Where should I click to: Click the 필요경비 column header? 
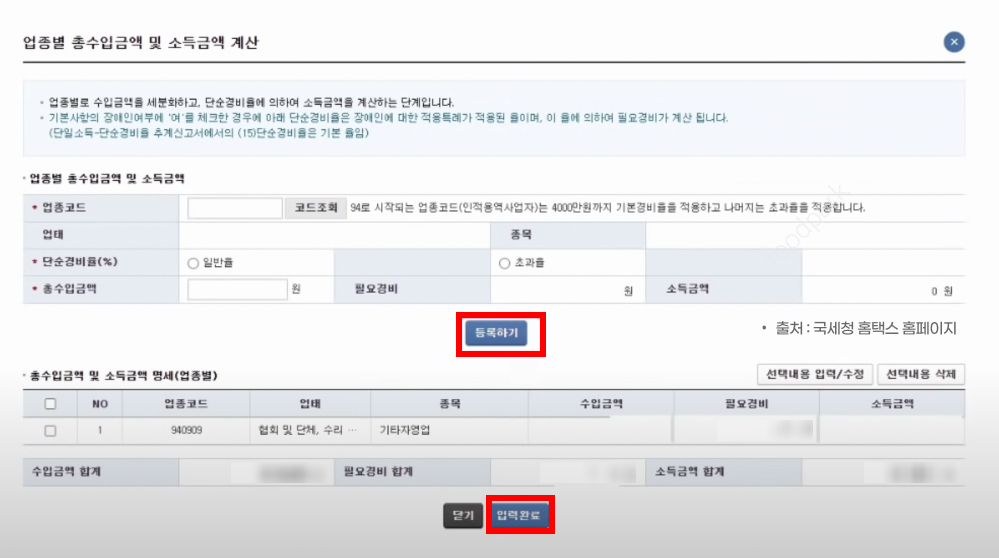(x=746, y=404)
